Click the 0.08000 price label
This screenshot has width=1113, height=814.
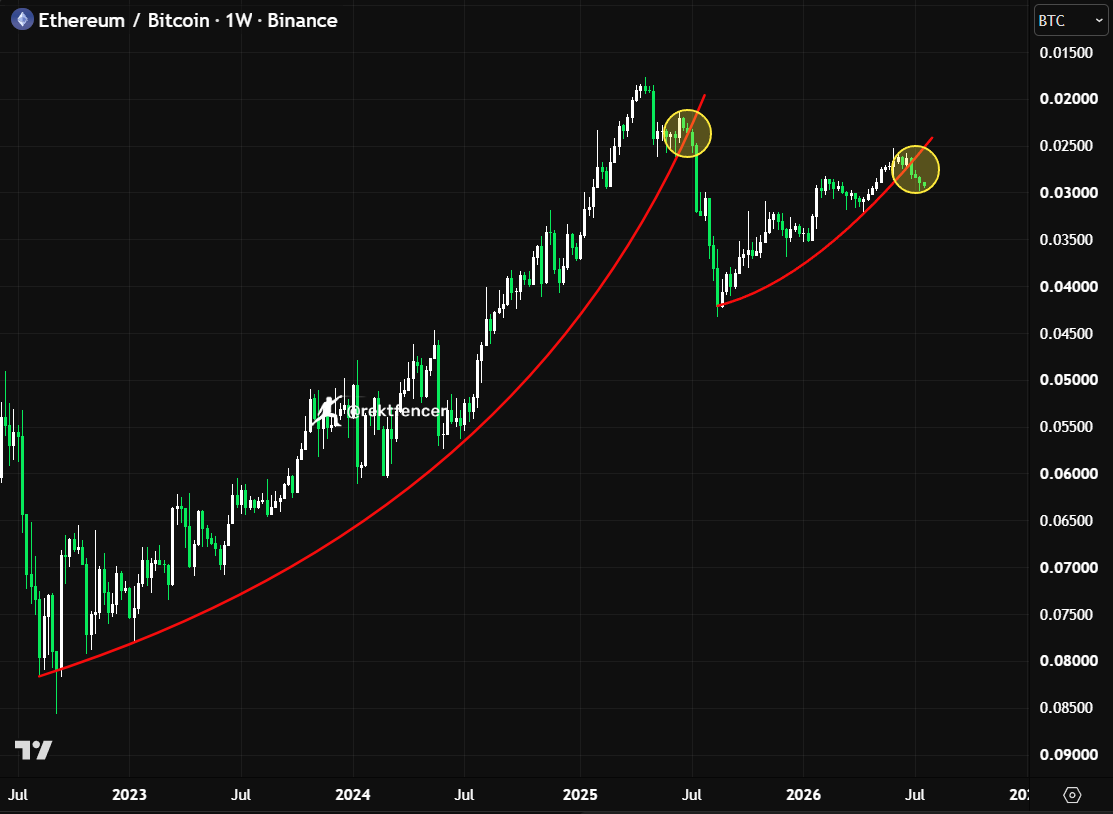coord(1068,661)
